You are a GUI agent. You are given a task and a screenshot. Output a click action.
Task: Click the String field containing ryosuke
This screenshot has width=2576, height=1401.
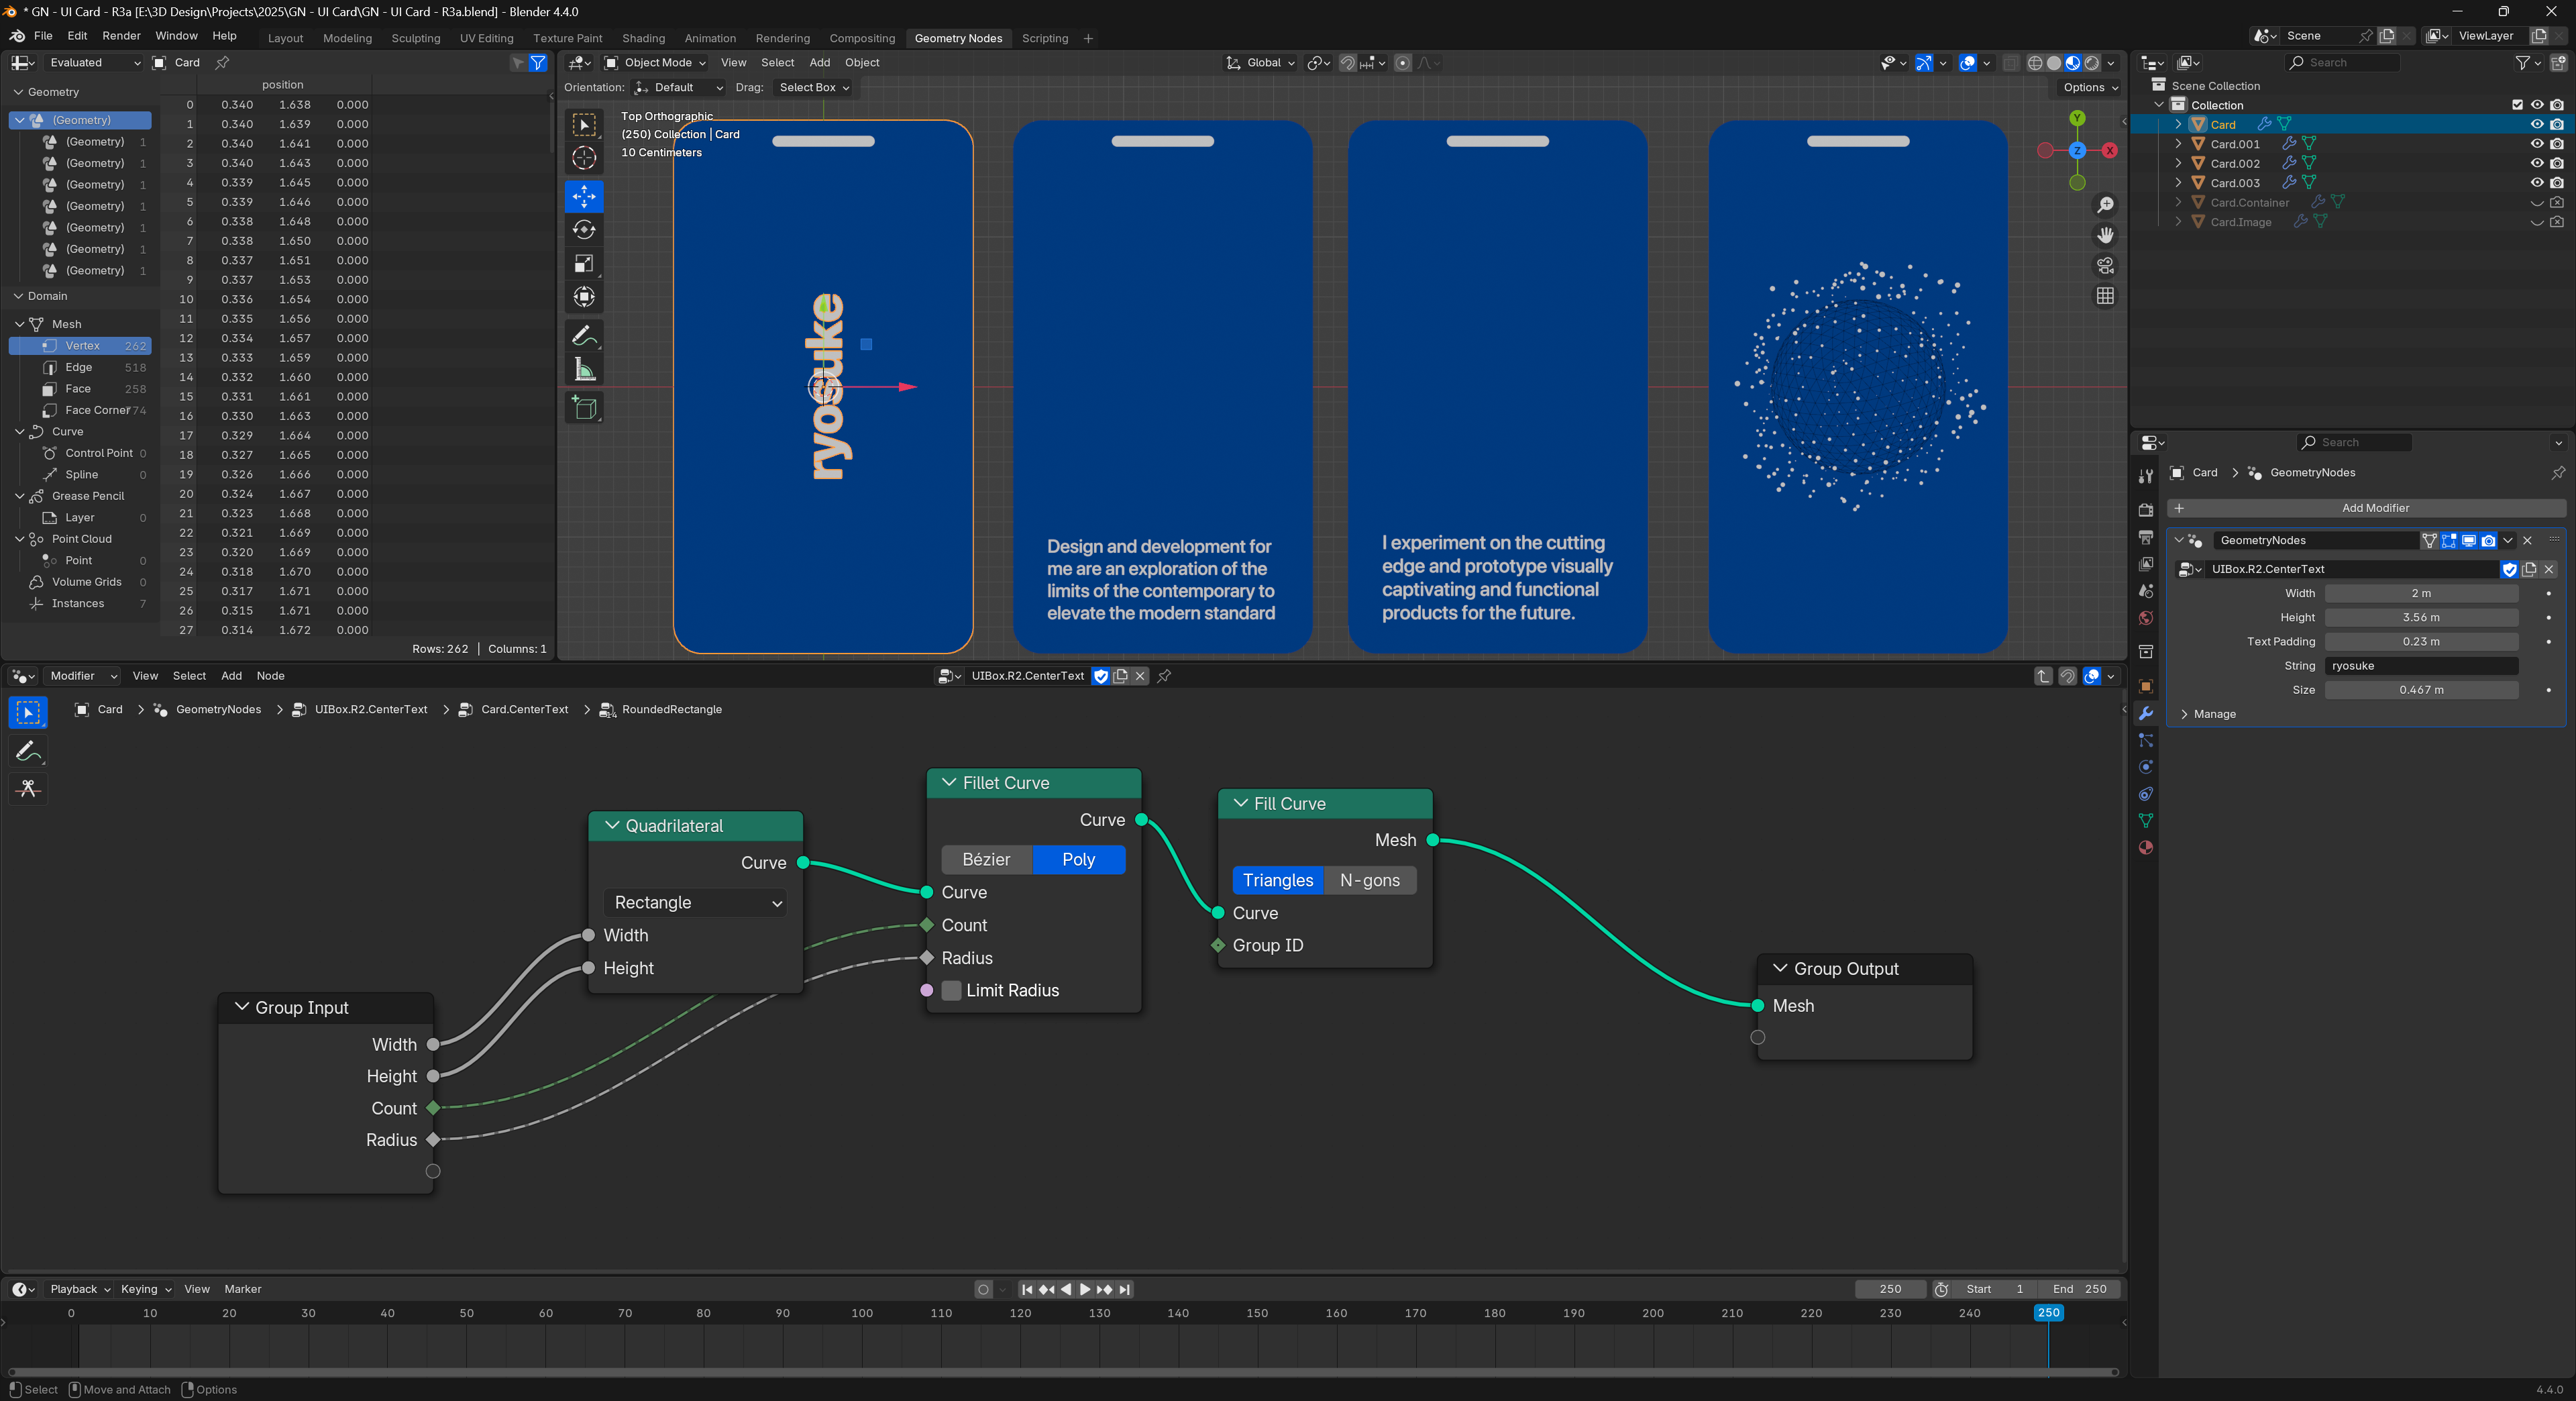tap(2421, 665)
